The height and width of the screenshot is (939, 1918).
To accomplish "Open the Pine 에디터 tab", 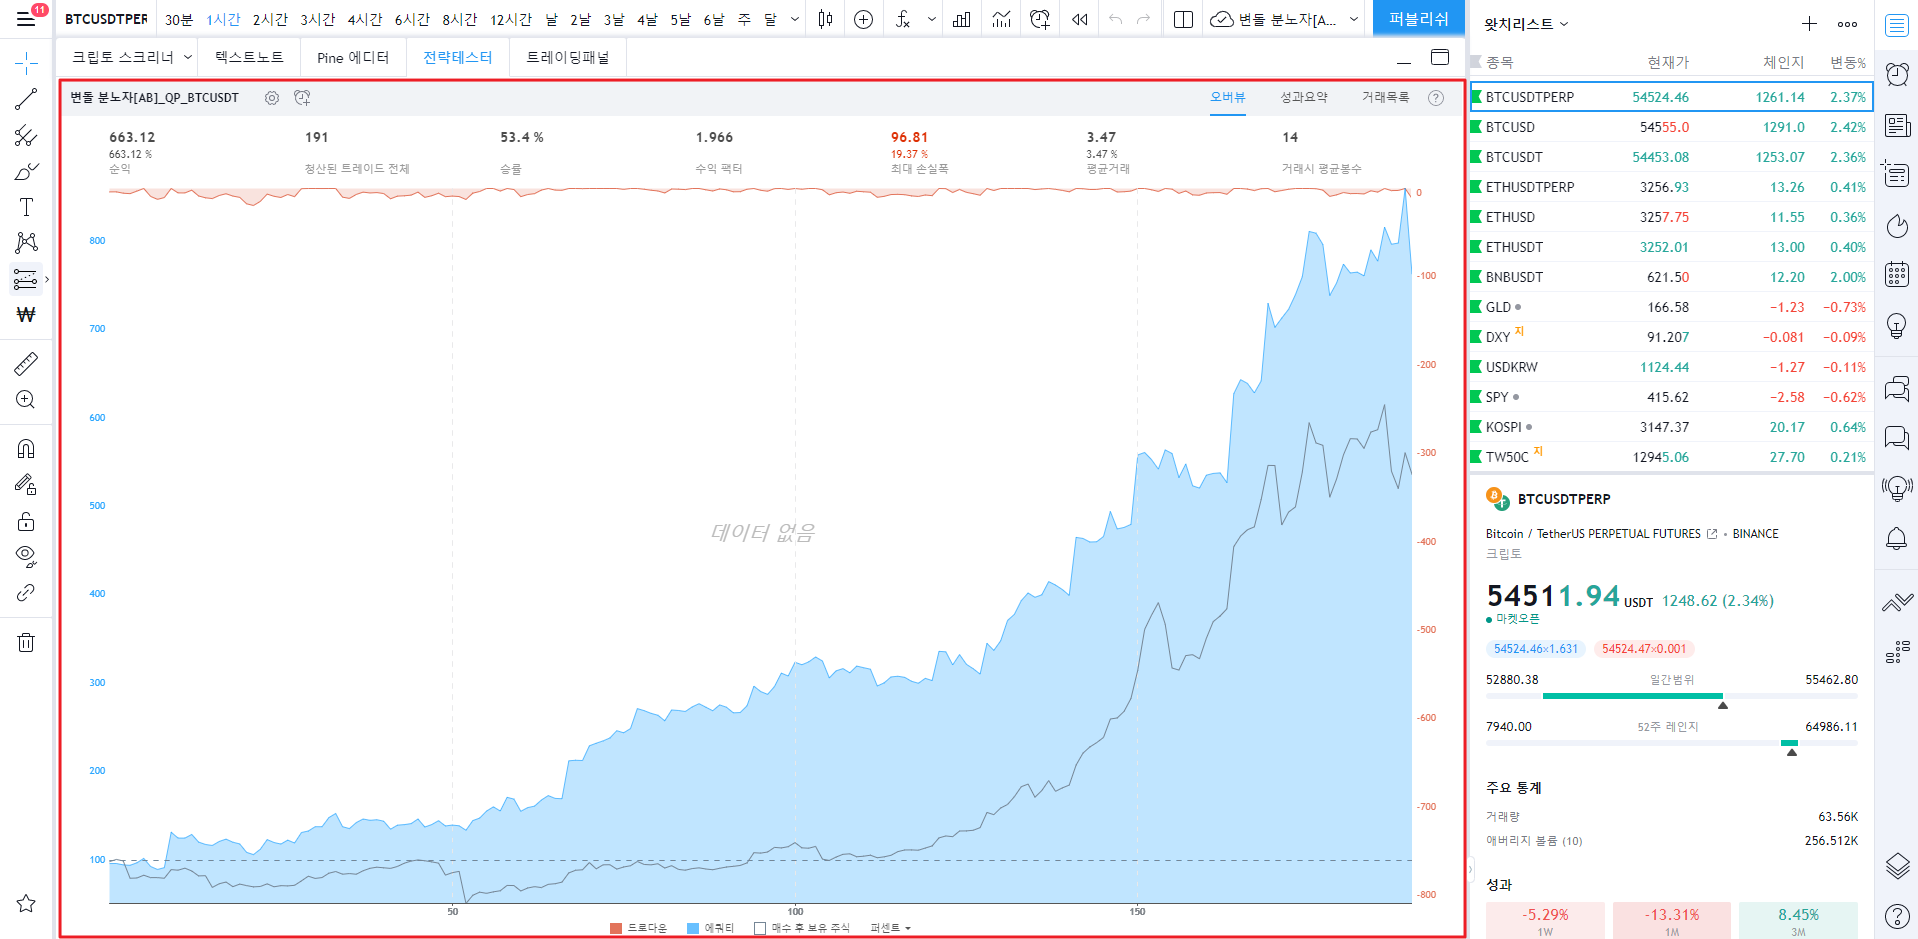I will click(x=352, y=57).
